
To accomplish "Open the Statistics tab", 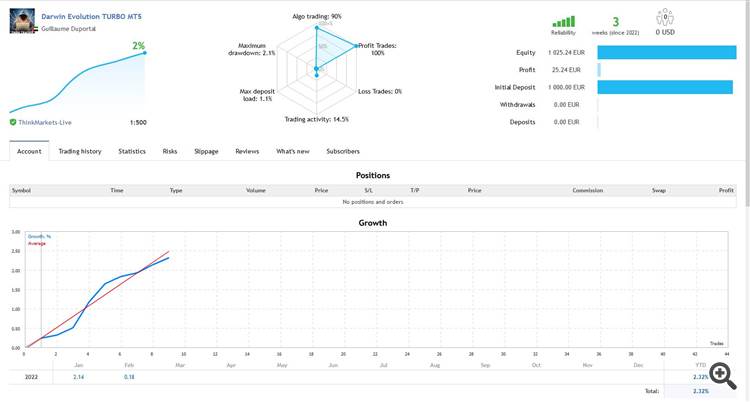I will point(132,151).
